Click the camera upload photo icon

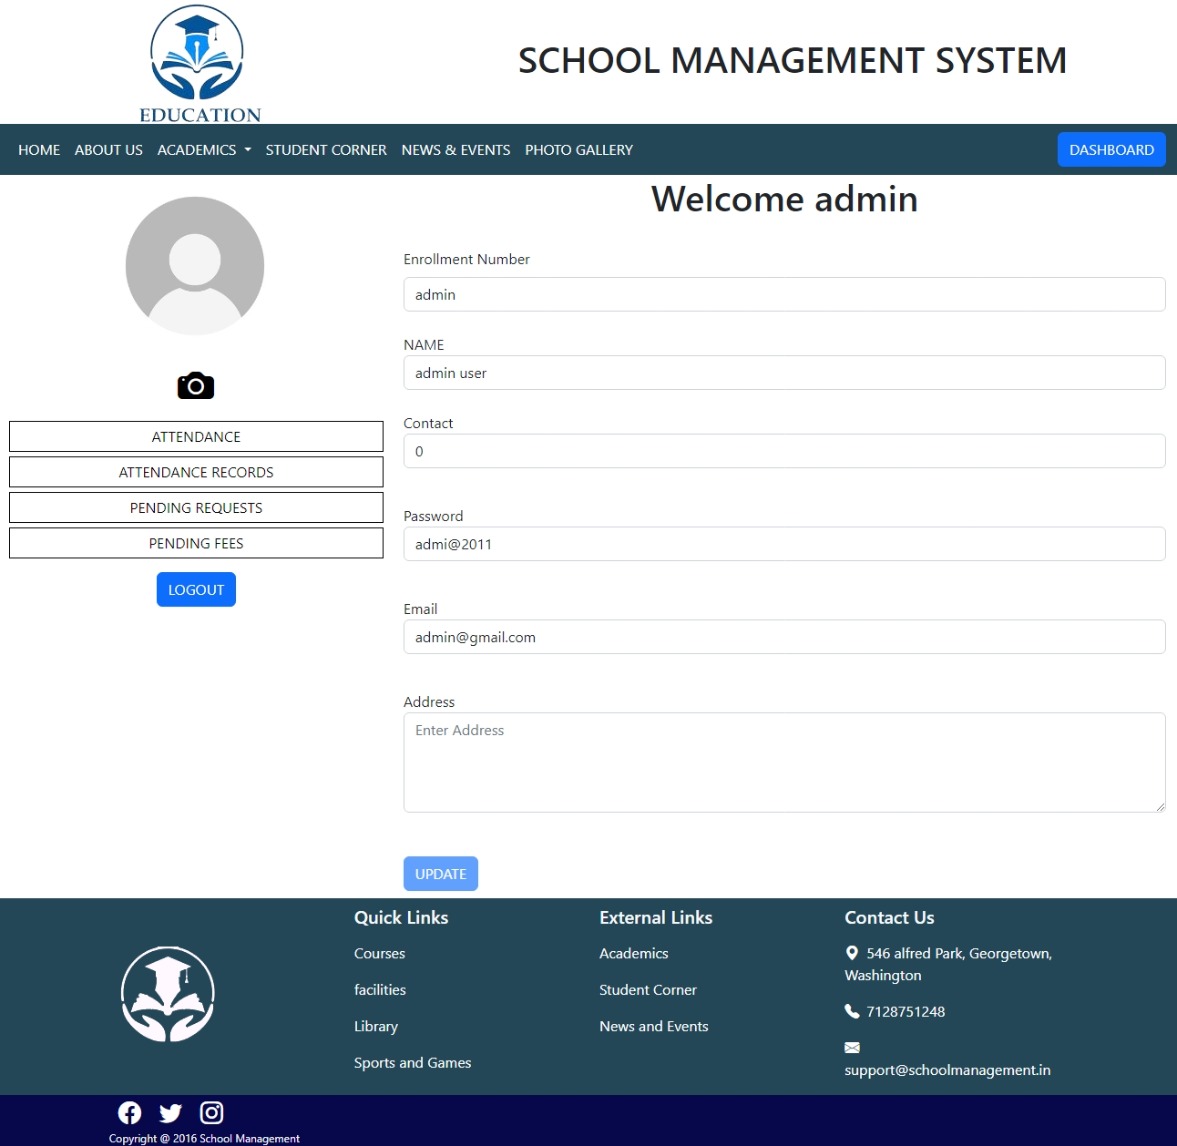tap(195, 386)
